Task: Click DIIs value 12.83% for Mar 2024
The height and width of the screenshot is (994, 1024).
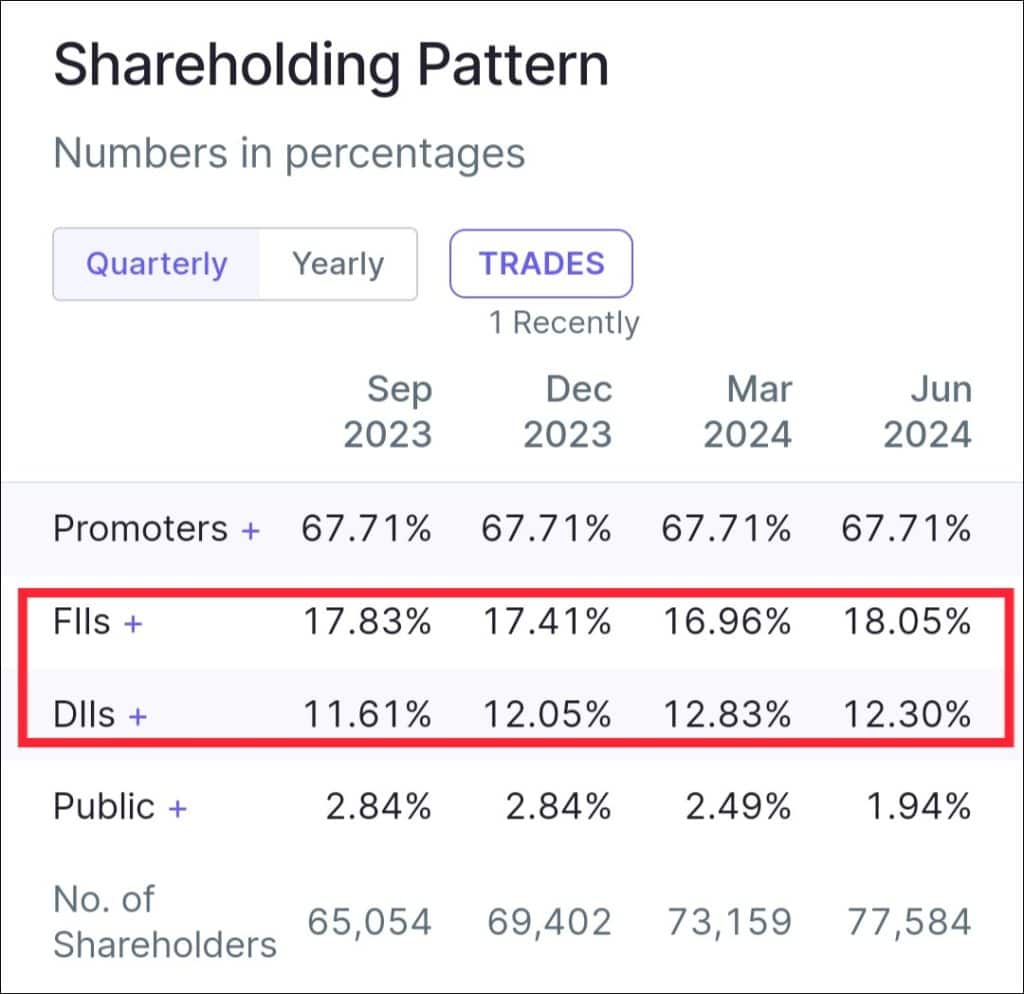Action: tap(727, 715)
